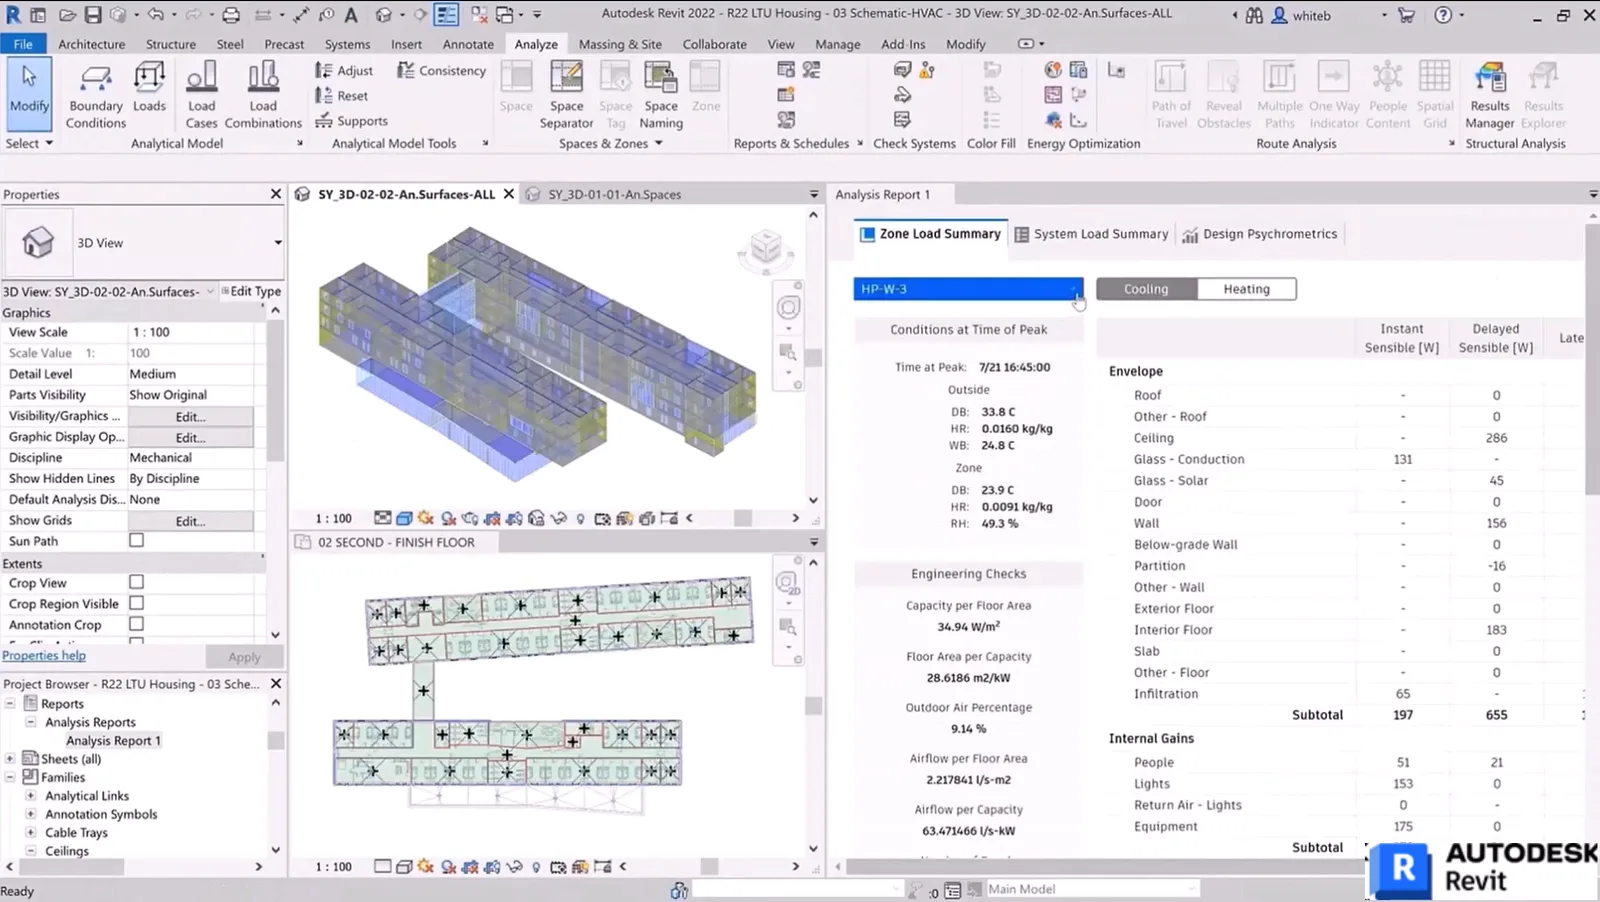Expand the Select panel dropdown
1600x902 pixels.
29,143
